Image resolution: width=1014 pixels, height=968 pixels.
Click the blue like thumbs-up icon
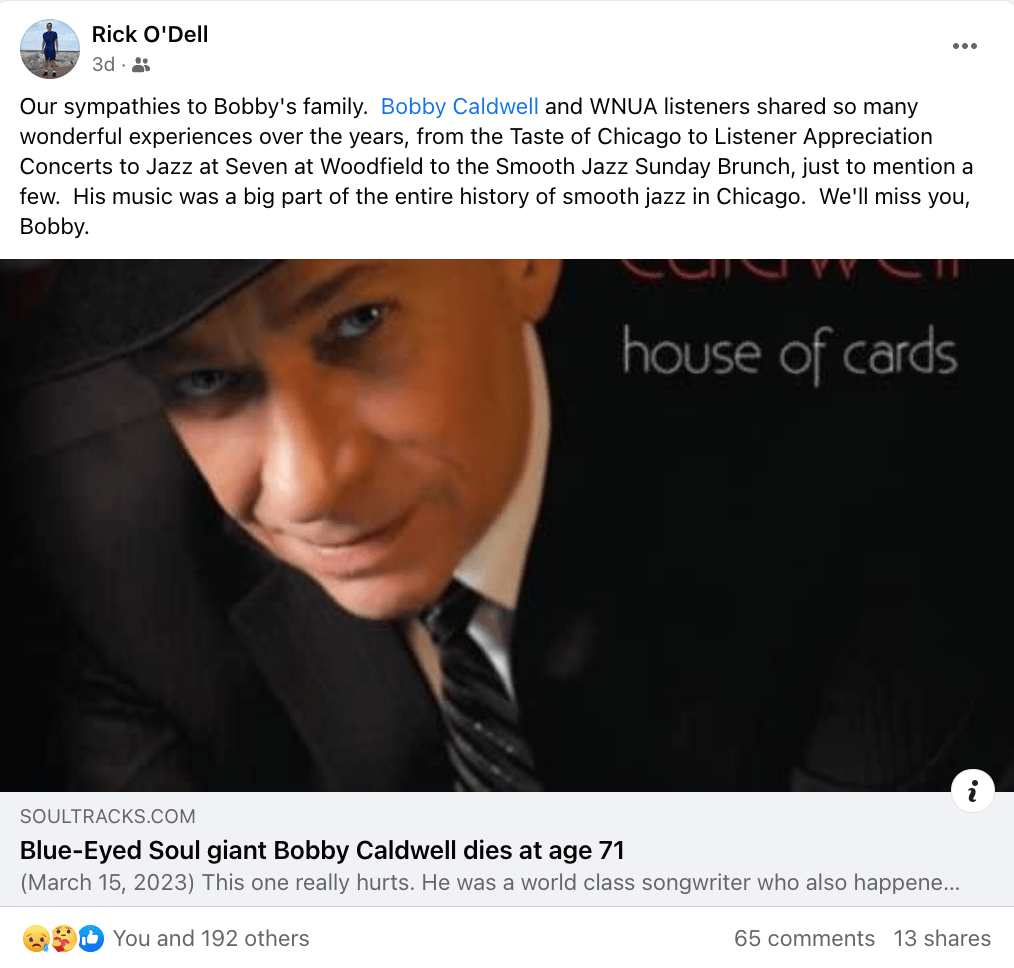(91, 938)
